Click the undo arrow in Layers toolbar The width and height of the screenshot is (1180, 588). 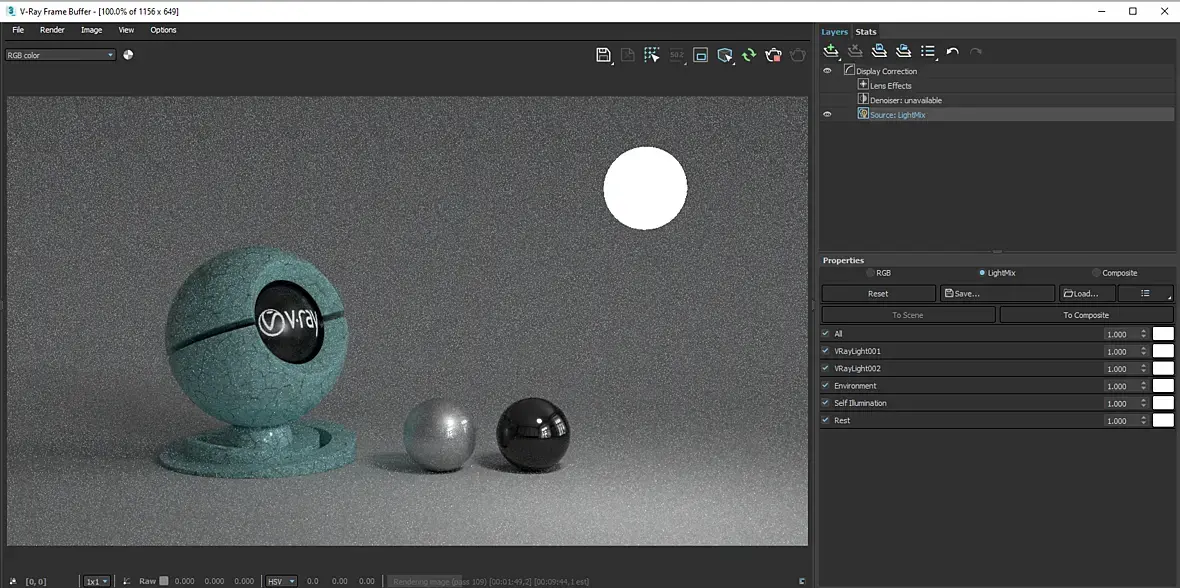click(x=952, y=51)
